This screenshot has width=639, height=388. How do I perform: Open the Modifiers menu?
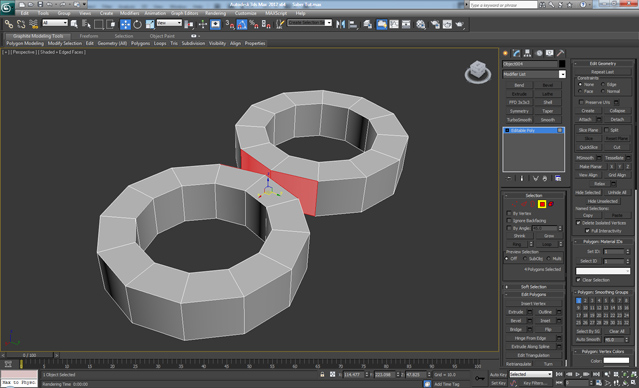click(x=129, y=13)
